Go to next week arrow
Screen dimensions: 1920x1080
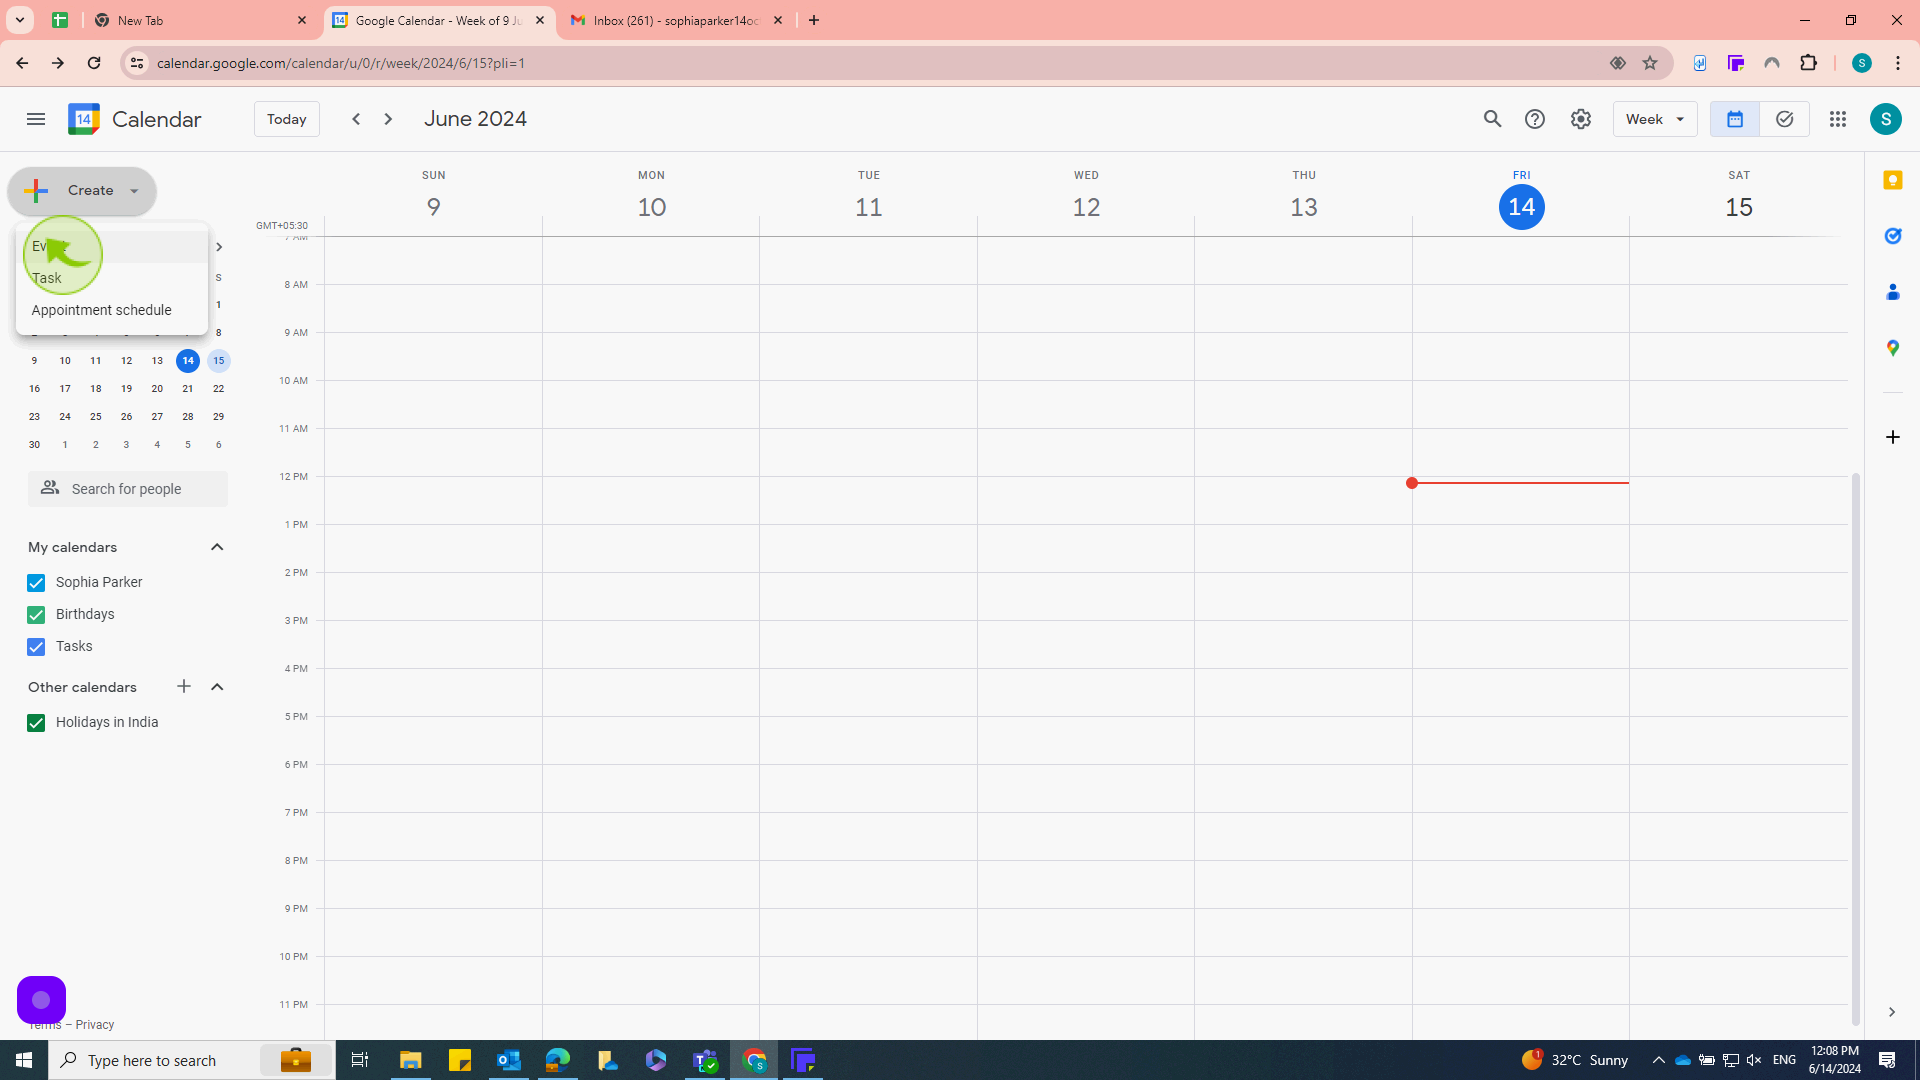pyautogui.click(x=388, y=119)
